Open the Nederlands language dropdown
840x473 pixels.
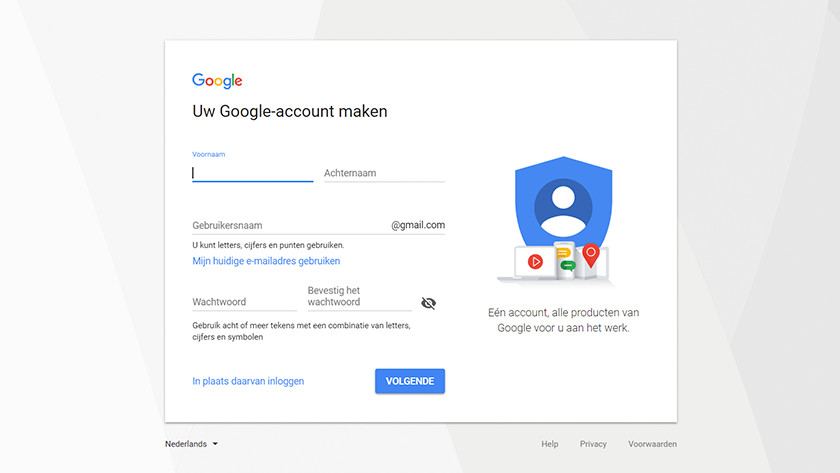(x=191, y=444)
